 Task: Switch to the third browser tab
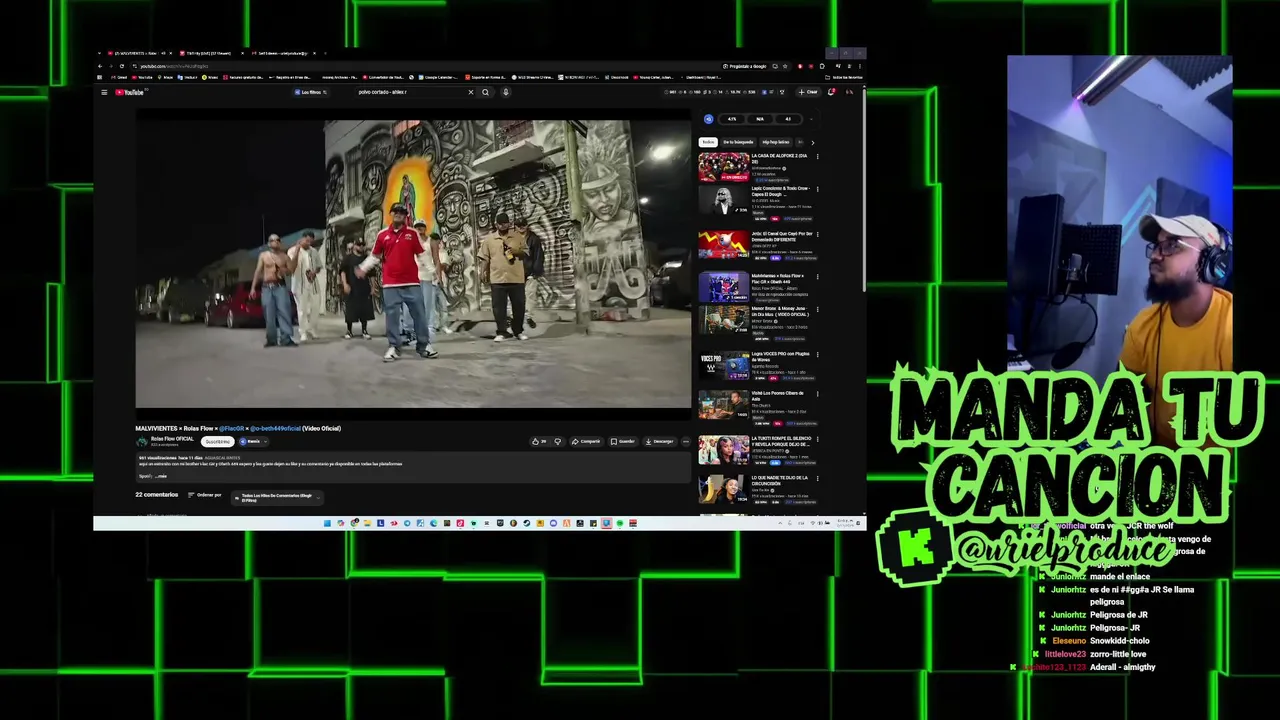[x=282, y=53]
